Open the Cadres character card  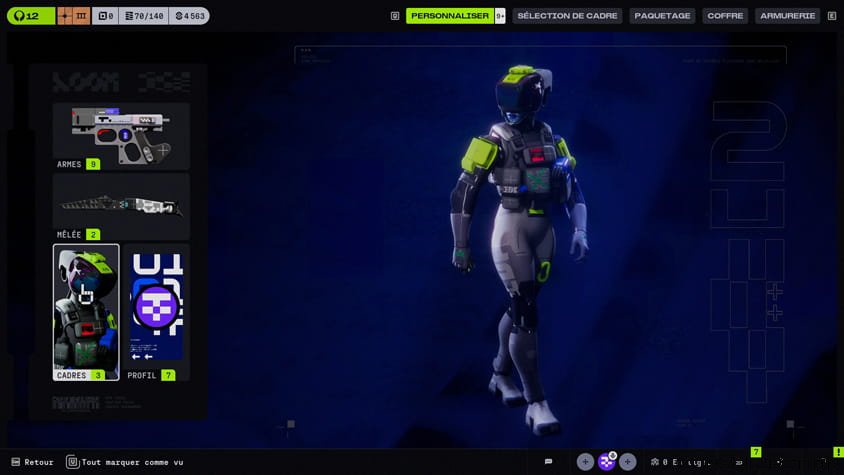[x=86, y=312]
